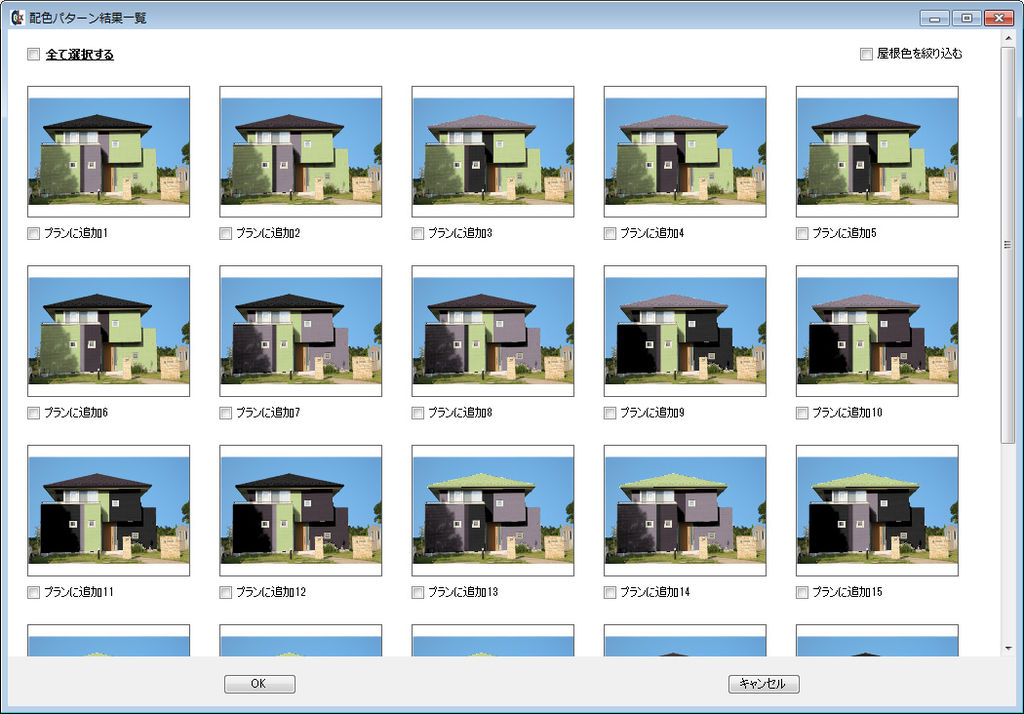Select house thumbnail for pattern 9

click(684, 331)
